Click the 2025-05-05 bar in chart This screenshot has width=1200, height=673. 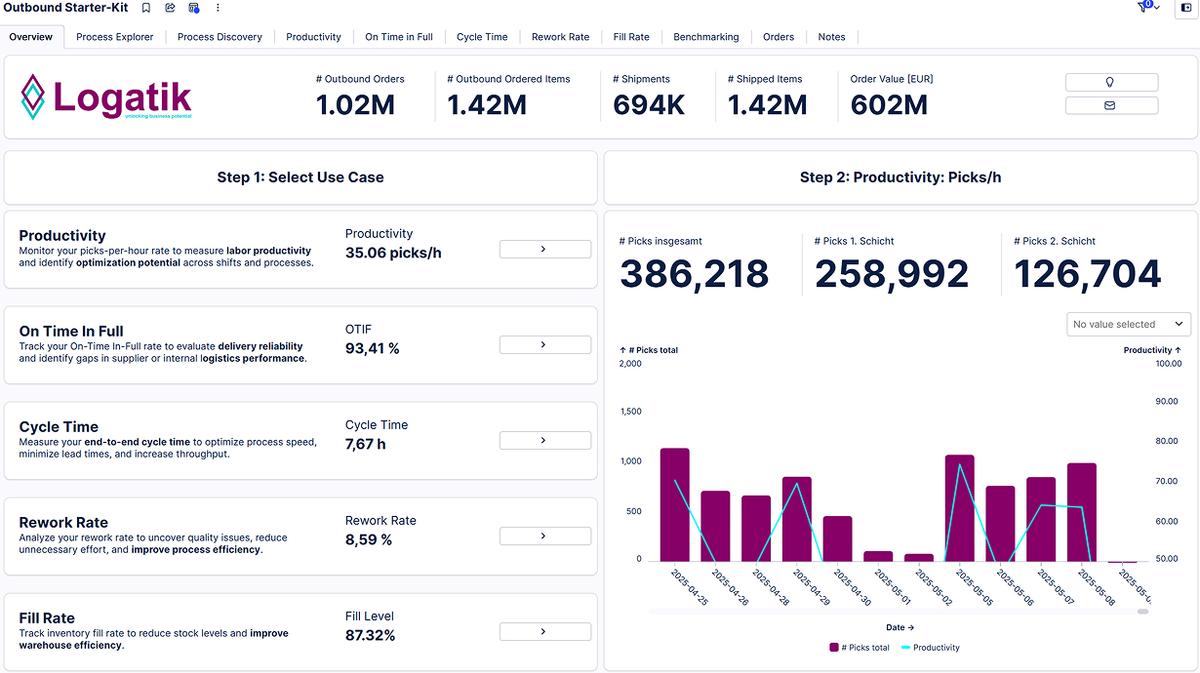(959, 508)
